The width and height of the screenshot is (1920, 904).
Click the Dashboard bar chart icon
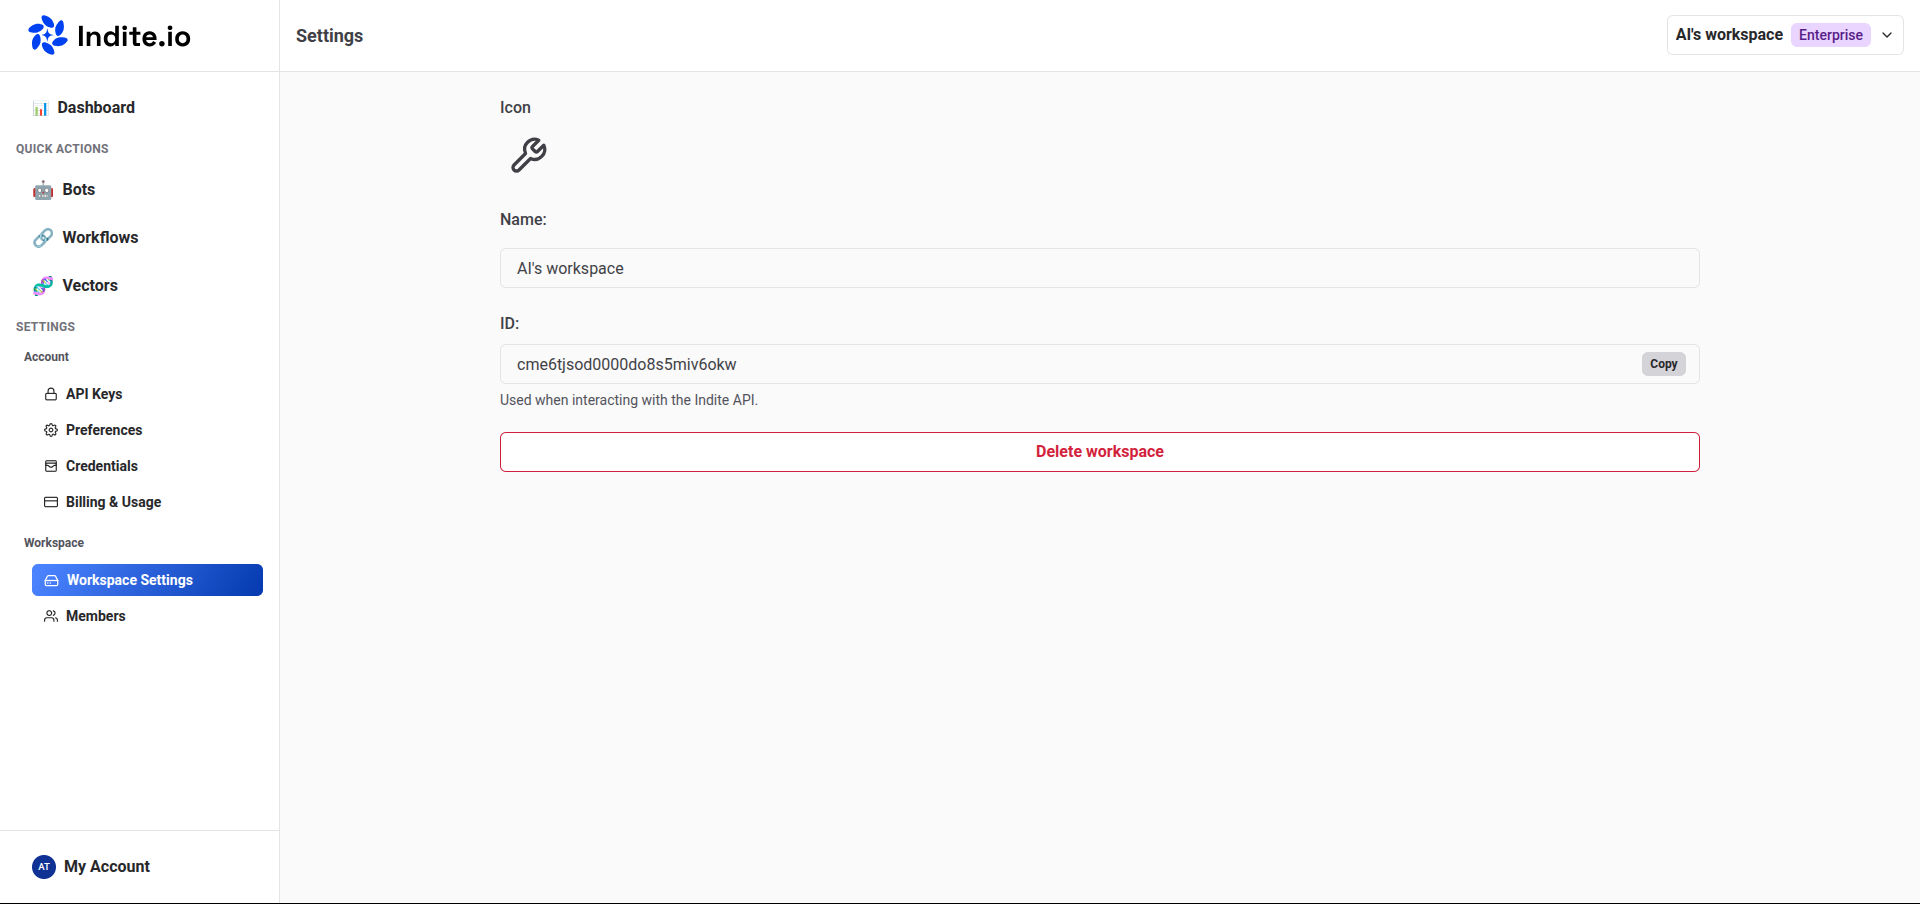tap(40, 108)
